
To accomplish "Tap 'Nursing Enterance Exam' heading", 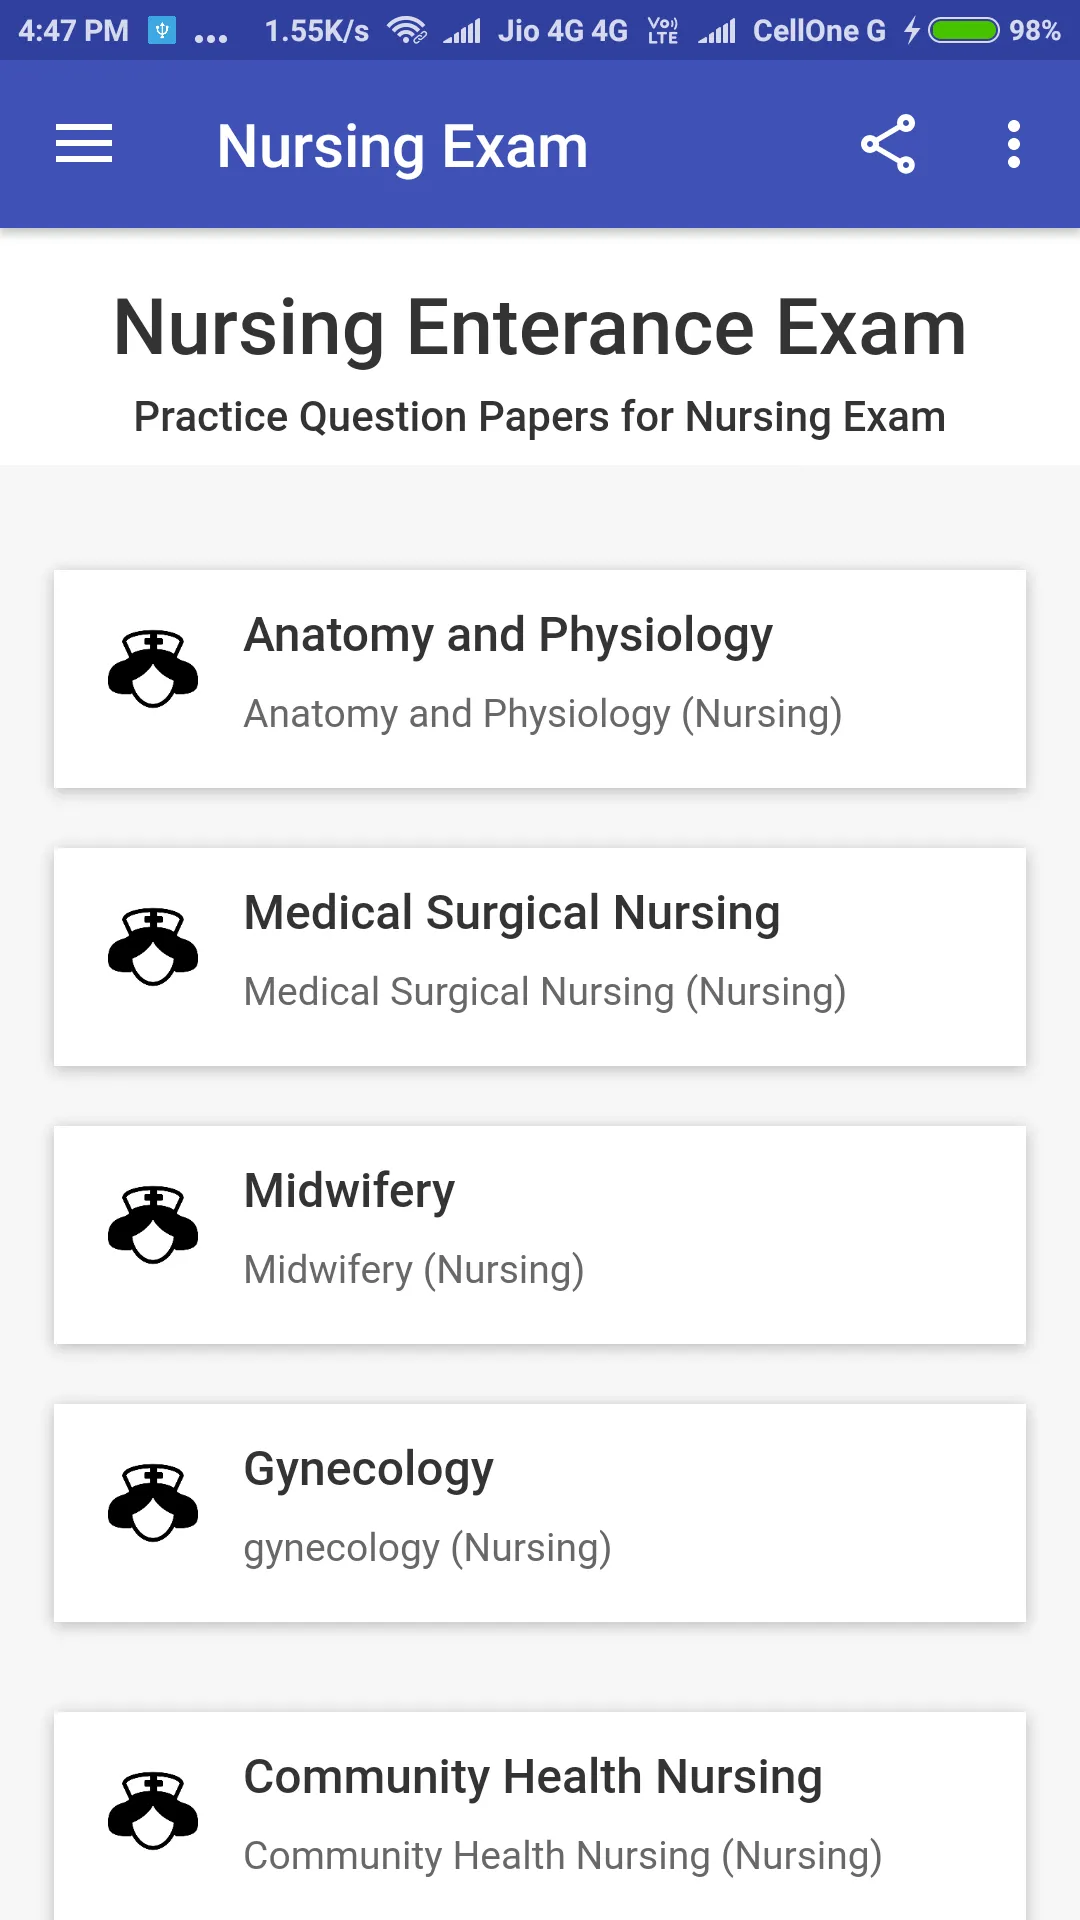I will 540,328.
